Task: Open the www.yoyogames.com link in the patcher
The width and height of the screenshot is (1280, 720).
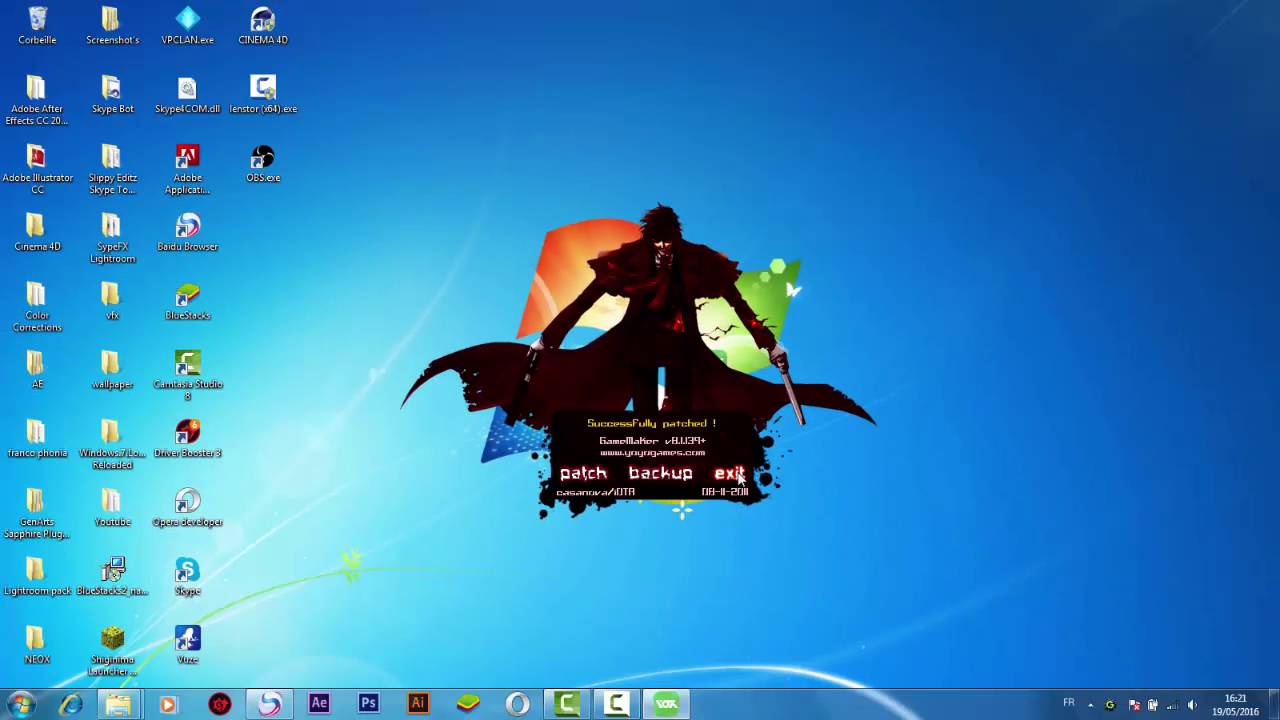Action: click(x=652, y=453)
